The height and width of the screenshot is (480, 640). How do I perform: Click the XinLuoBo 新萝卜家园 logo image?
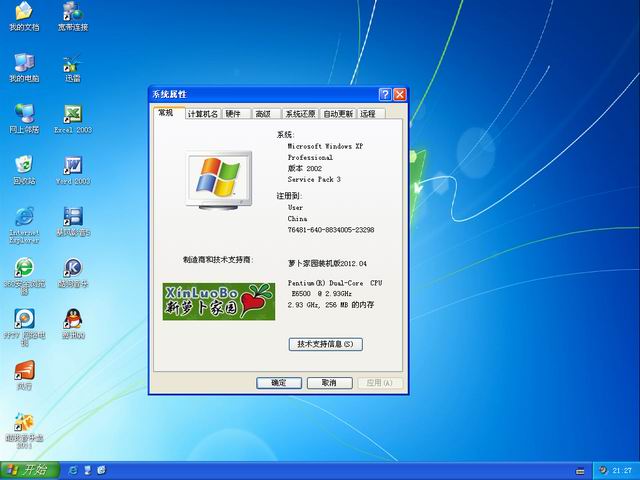pyautogui.click(x=219, y=301)
